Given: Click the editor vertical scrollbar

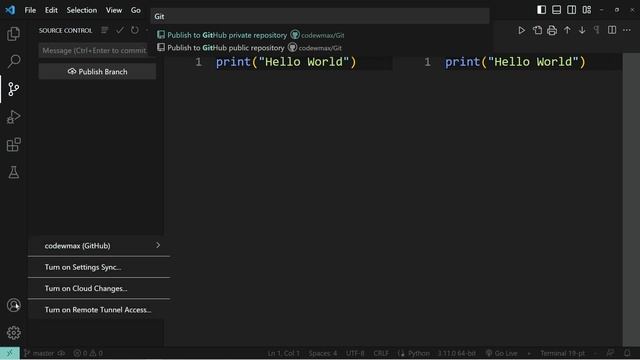Looking at the screenshot, I should pyautogui.click(x=631, y=200).
